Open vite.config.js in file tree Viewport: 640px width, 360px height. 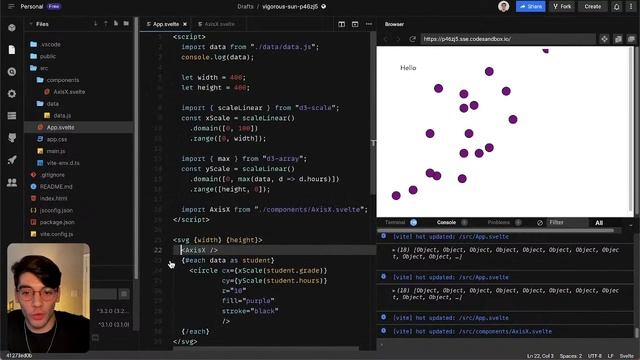tap(56, 234)
